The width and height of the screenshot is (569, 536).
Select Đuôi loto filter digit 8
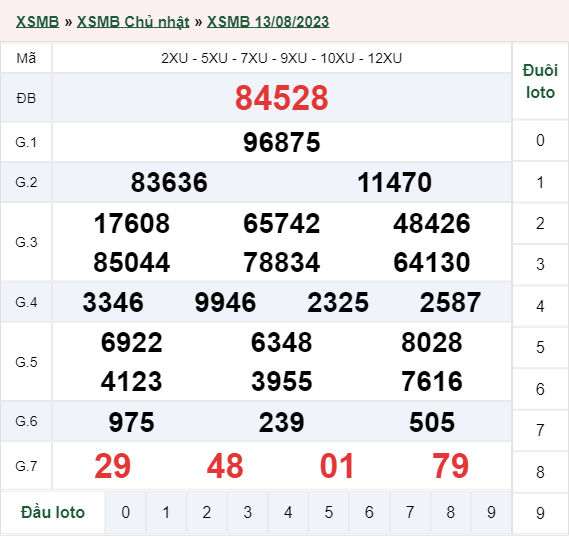coord(540,472)
